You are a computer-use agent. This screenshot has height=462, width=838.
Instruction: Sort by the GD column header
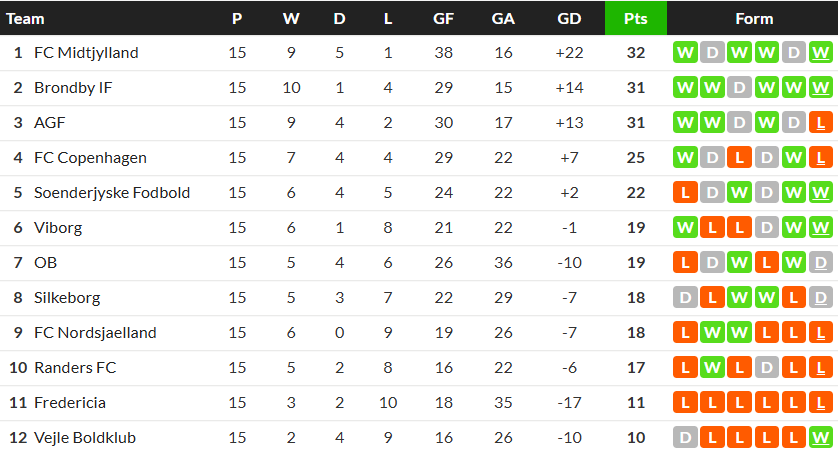tap(569, 18)
